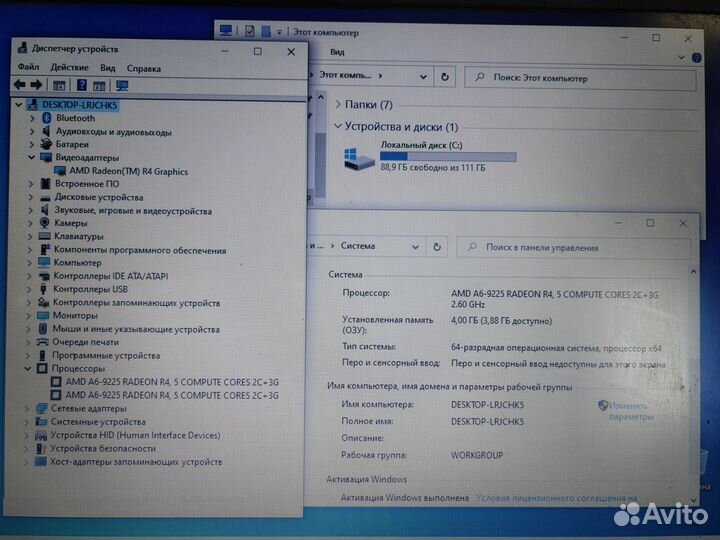
Task: Open the Вид tab in Explorer window
Action: (x=337, y=52)
